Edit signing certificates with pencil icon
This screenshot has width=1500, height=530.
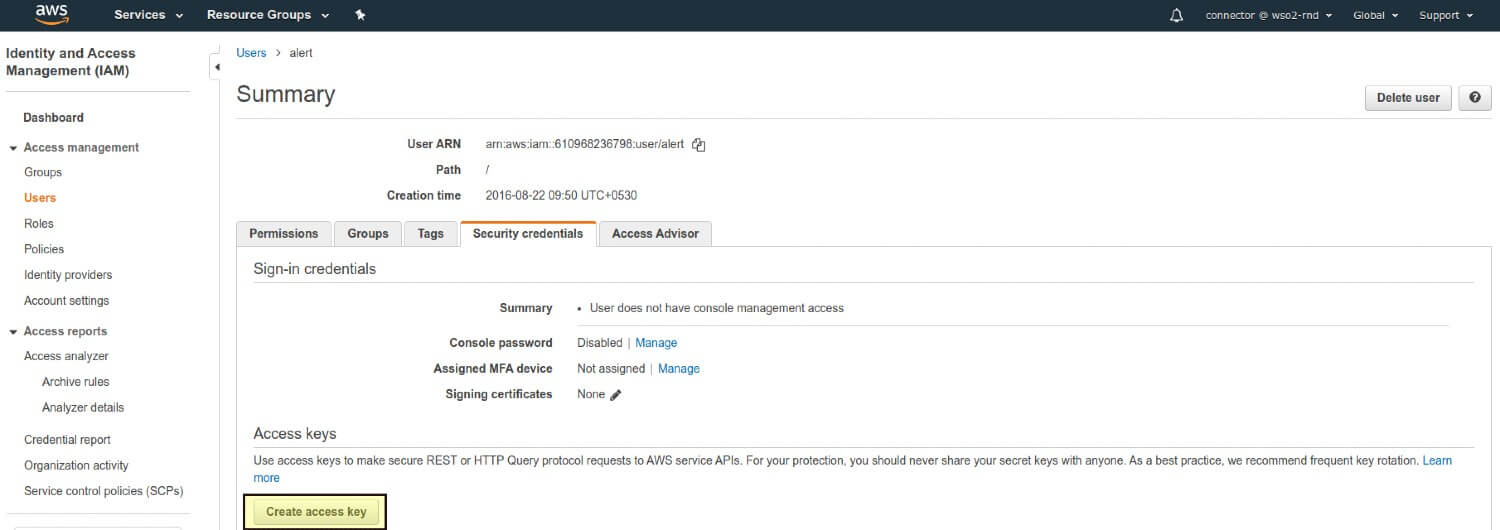click(616, 395)
